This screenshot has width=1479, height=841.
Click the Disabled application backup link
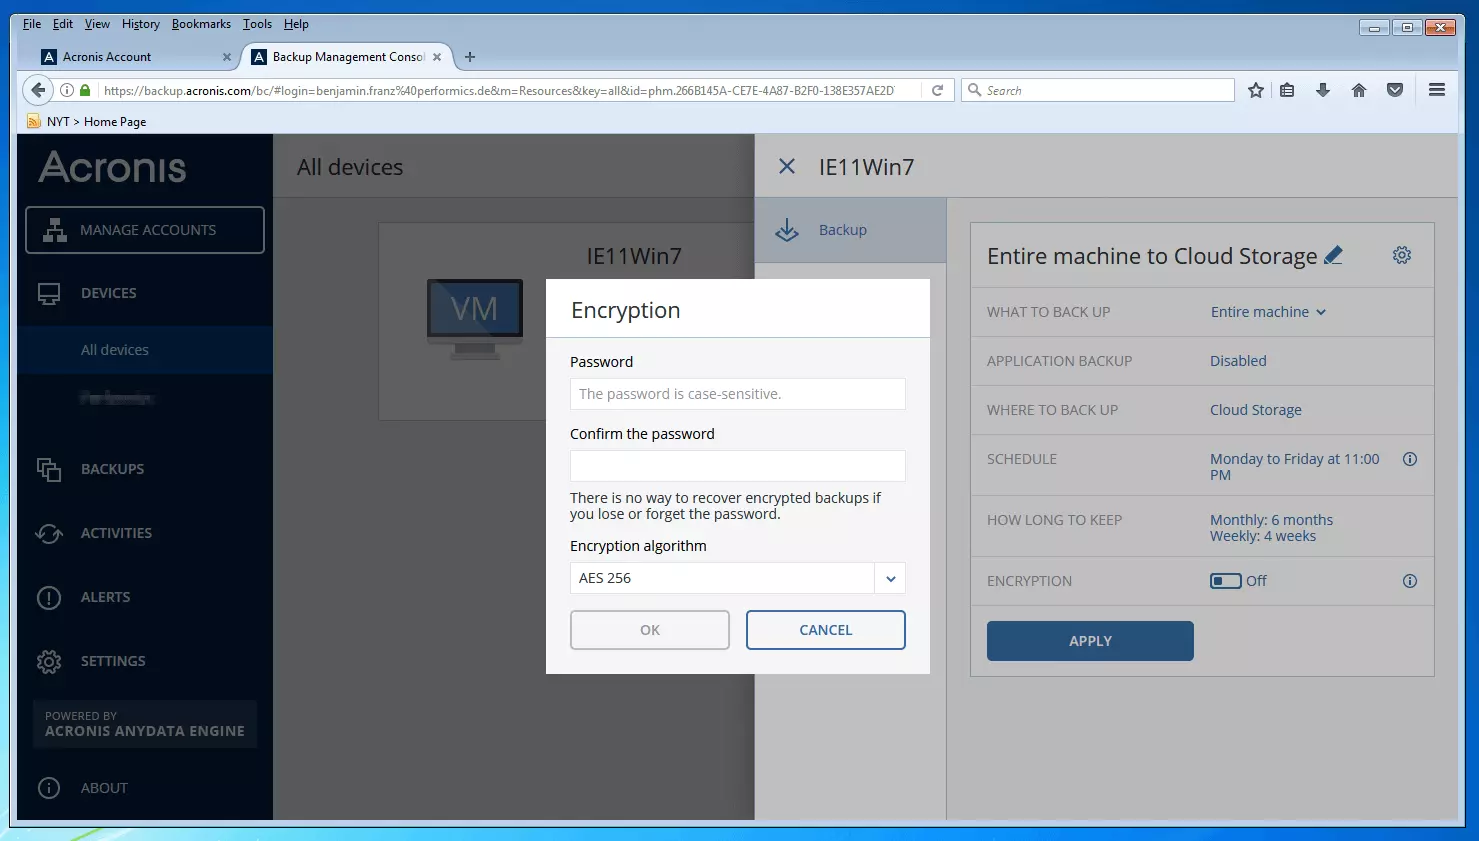click(x=1238, y=361)
